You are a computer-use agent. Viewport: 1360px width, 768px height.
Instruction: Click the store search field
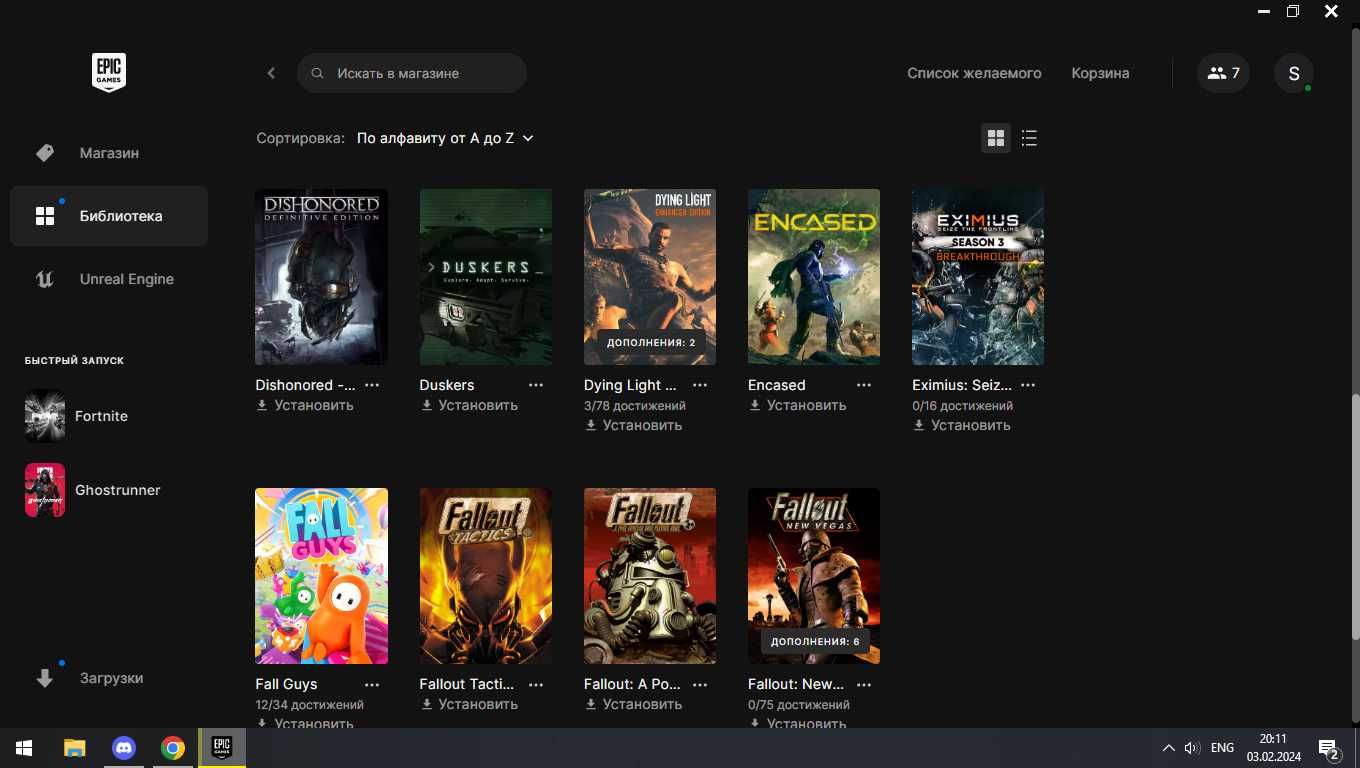pyautogui.click(x=412, y=73)
